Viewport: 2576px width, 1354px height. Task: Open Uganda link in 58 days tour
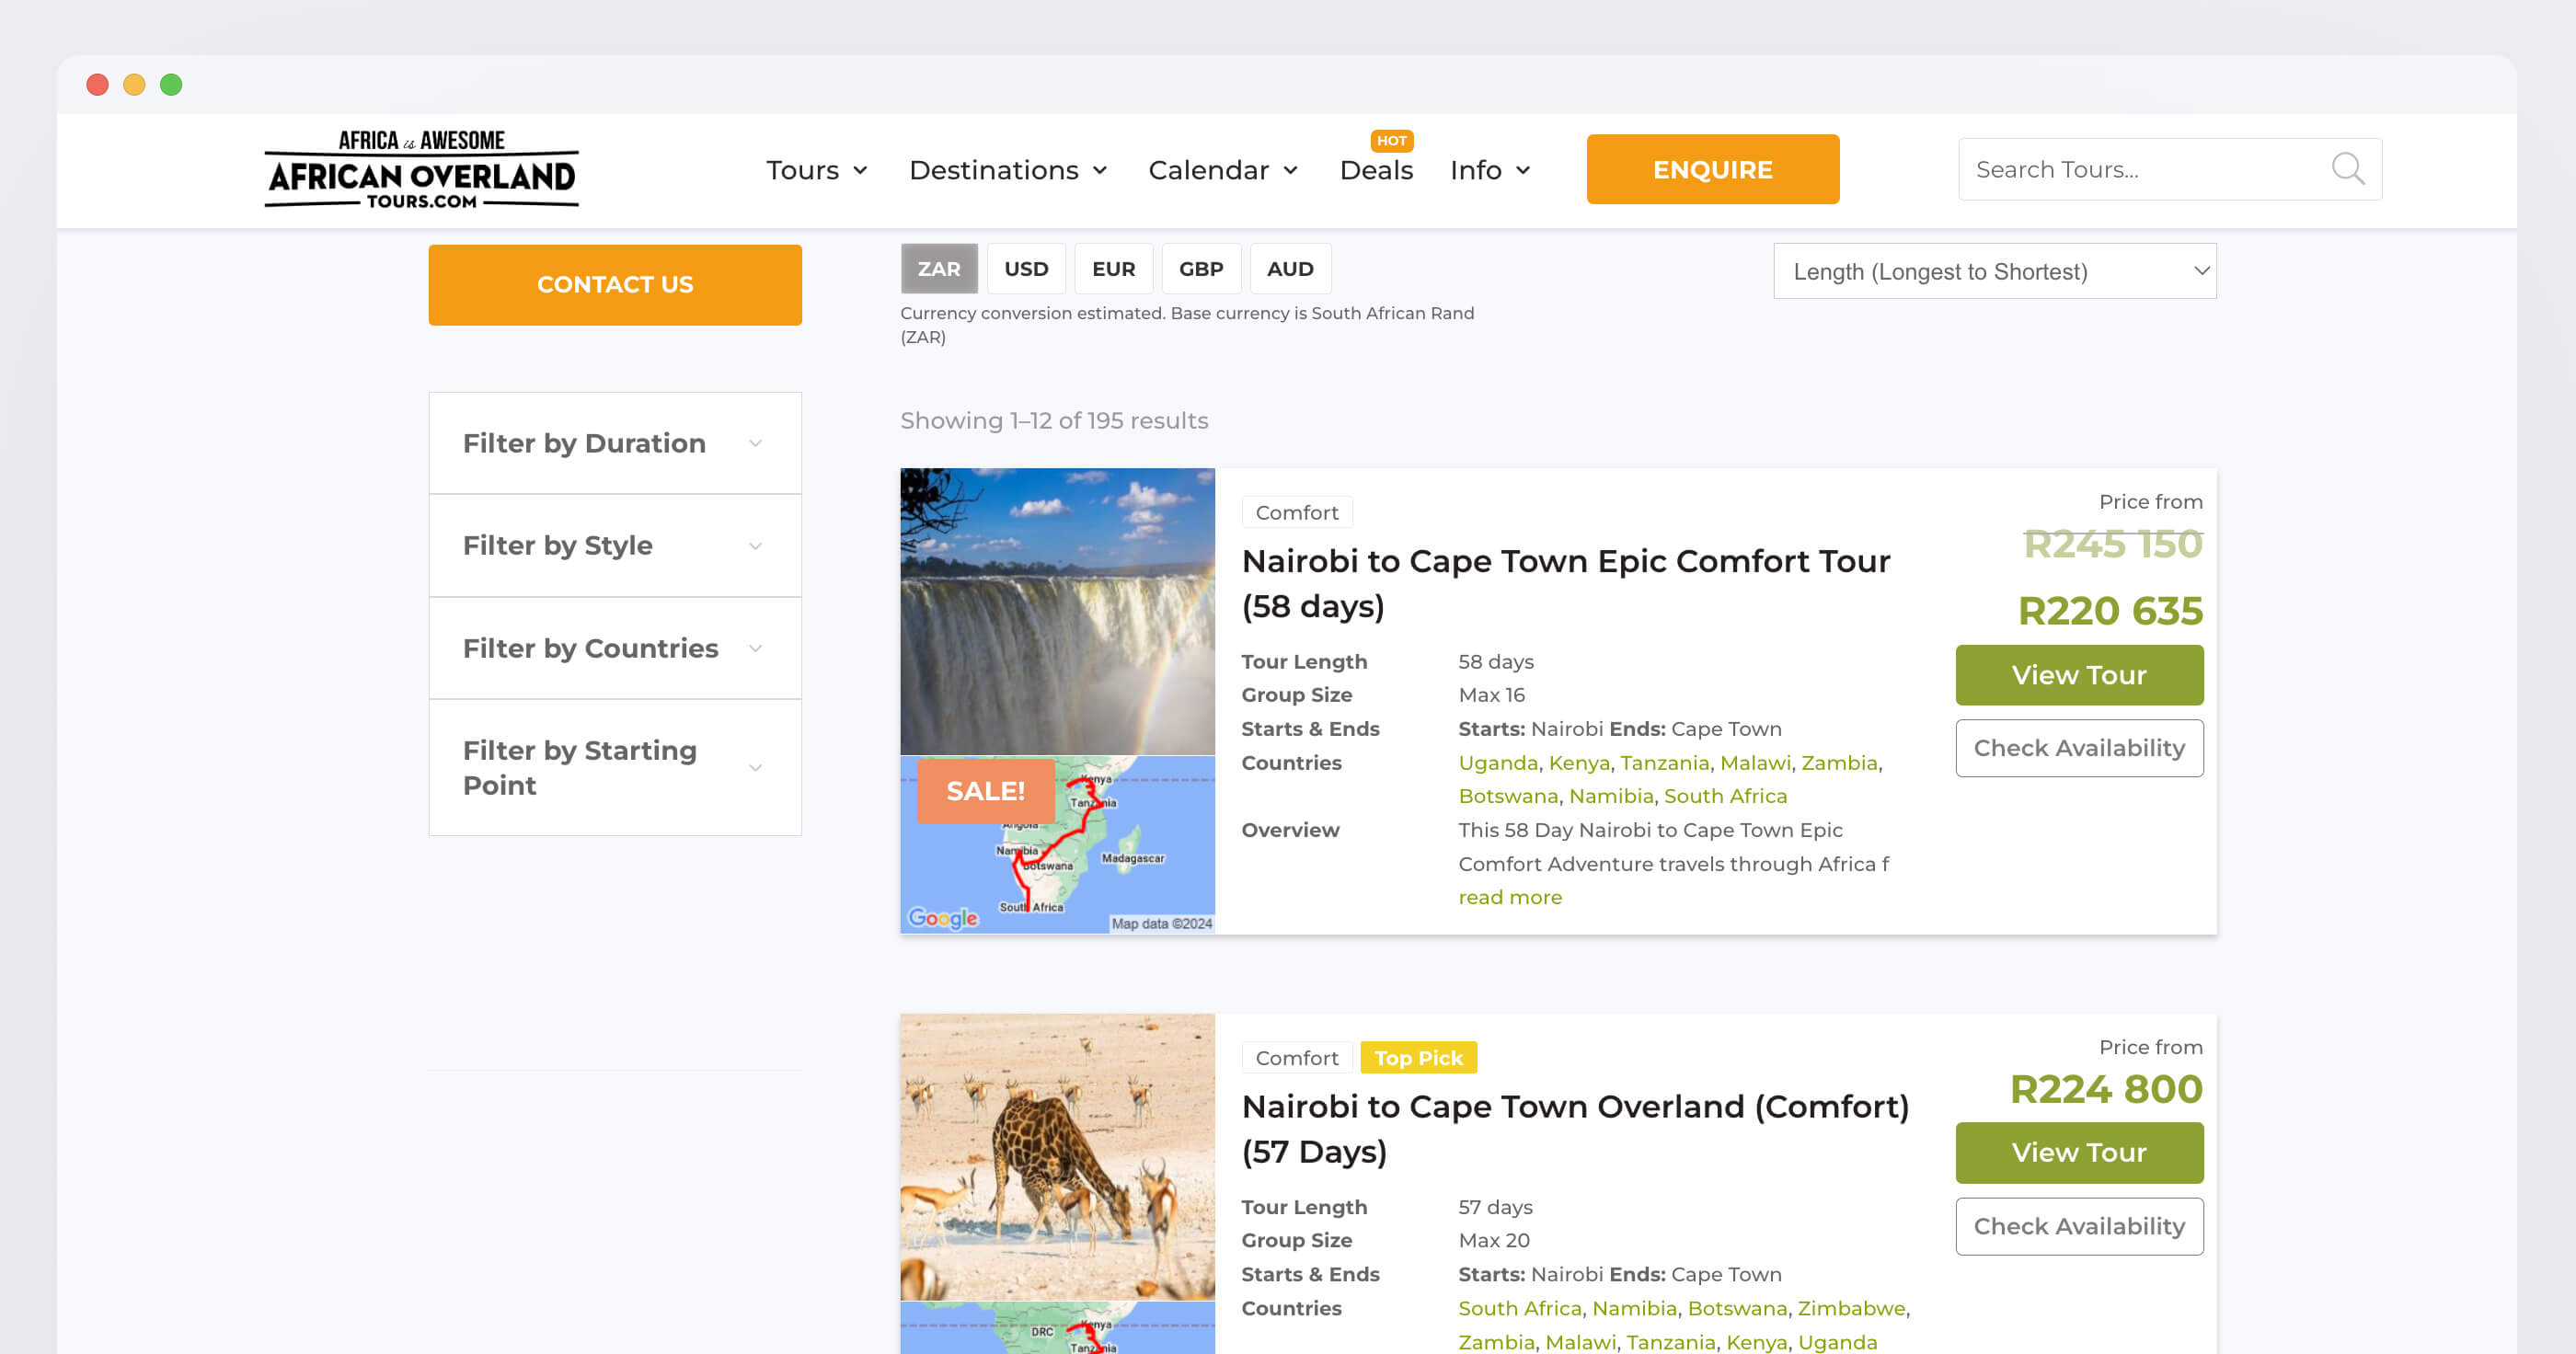point(1497,763)
